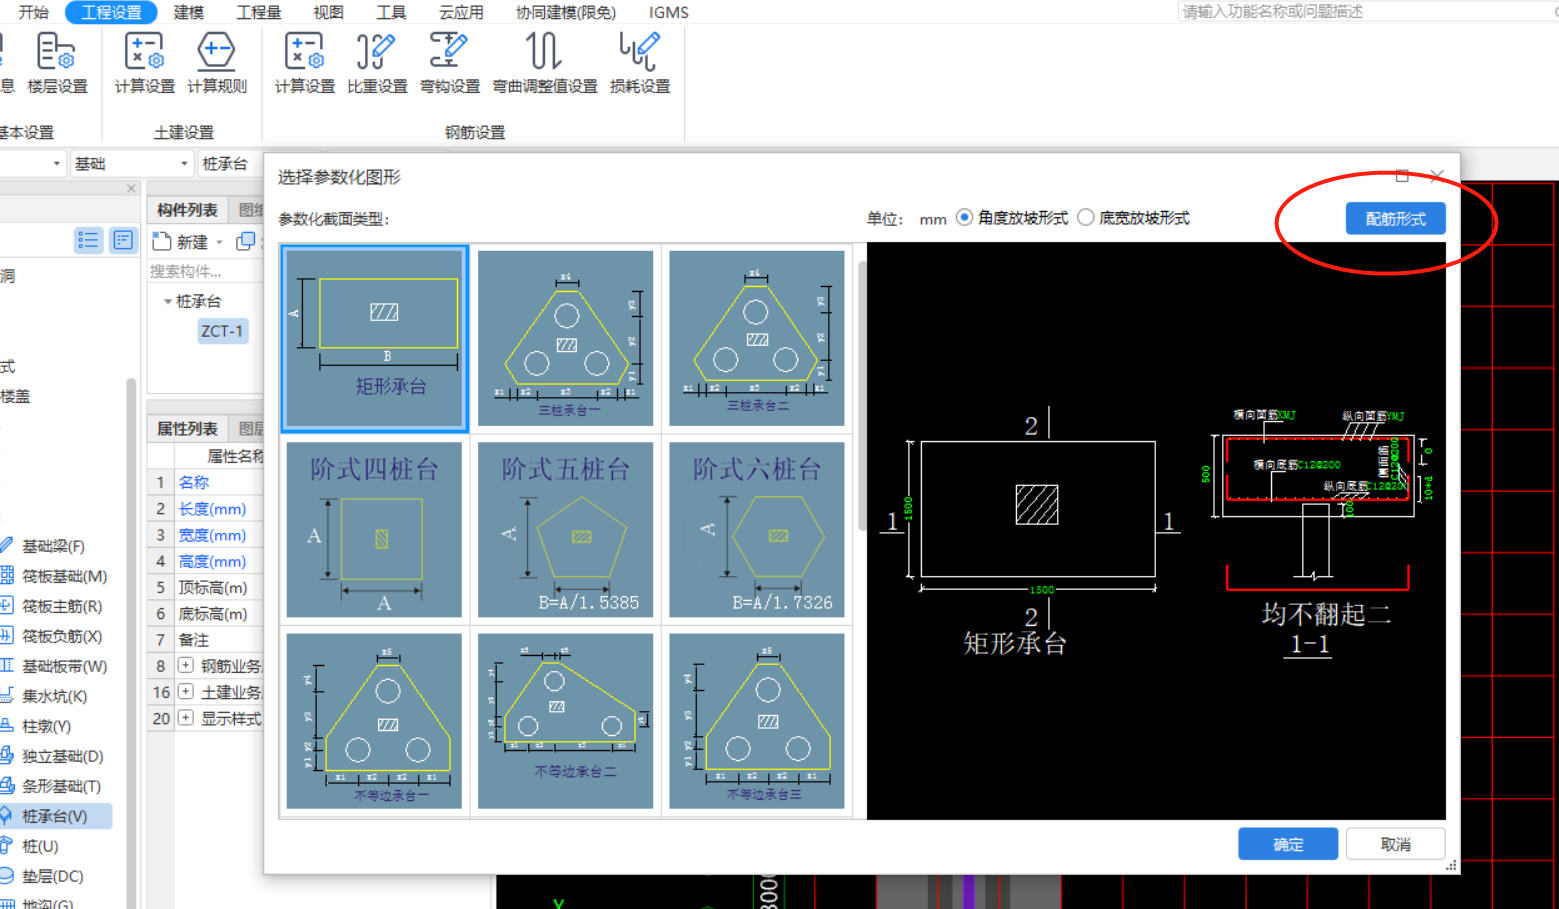Viewport: 1559px width, 909px height.
Task: Select 基础梁(F) in the sidebar
Action: coord(53,546)
